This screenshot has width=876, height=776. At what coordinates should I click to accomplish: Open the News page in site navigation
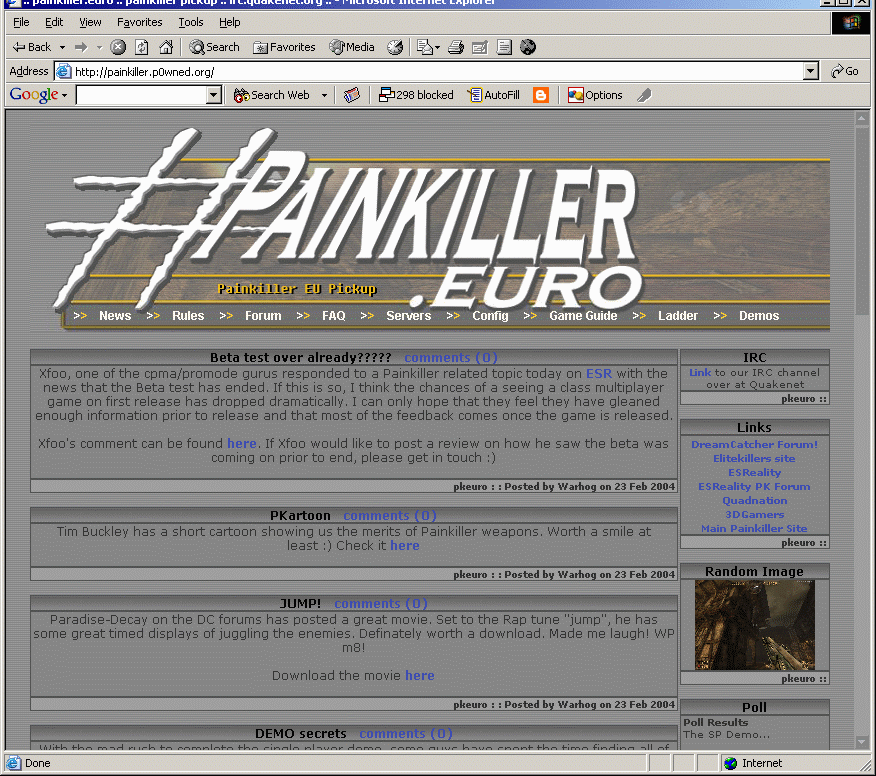tap(115, 316)
